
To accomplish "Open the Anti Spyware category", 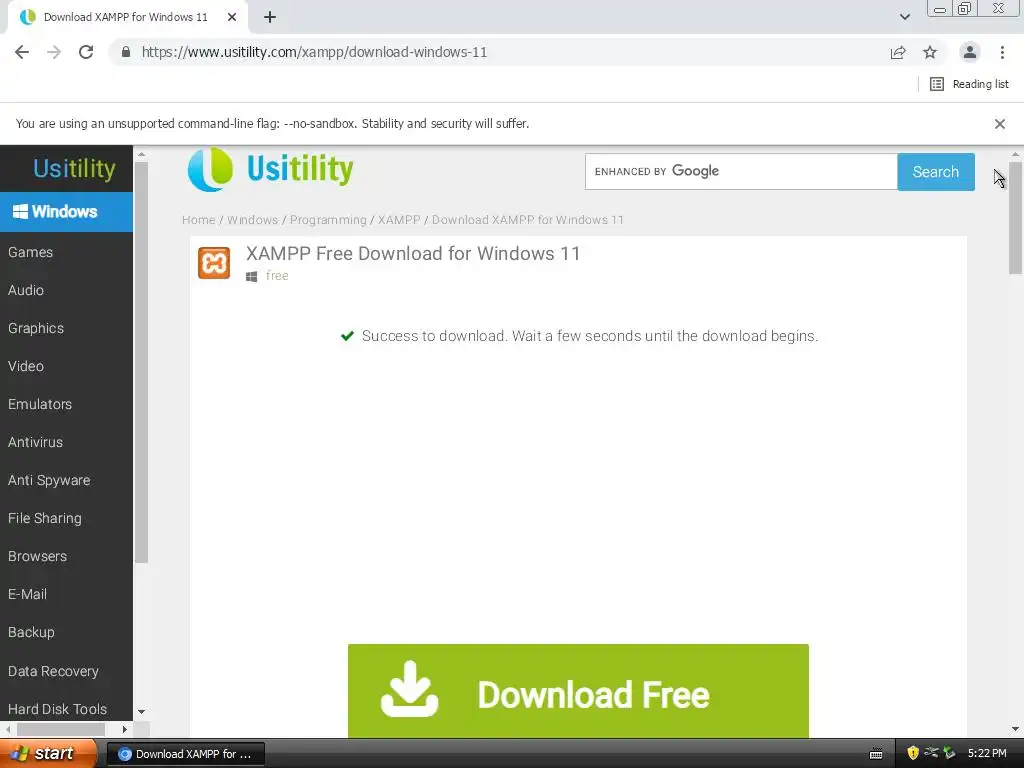I will coord(49,480).
